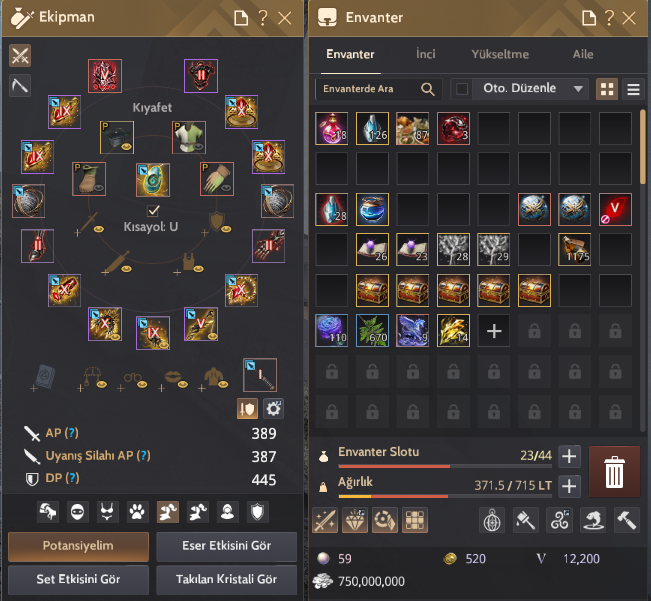Click the magnifier search icon
Image resolution: width=651 pixels, height=601 pixels.
pyautogui.click(x=428, y=89)
